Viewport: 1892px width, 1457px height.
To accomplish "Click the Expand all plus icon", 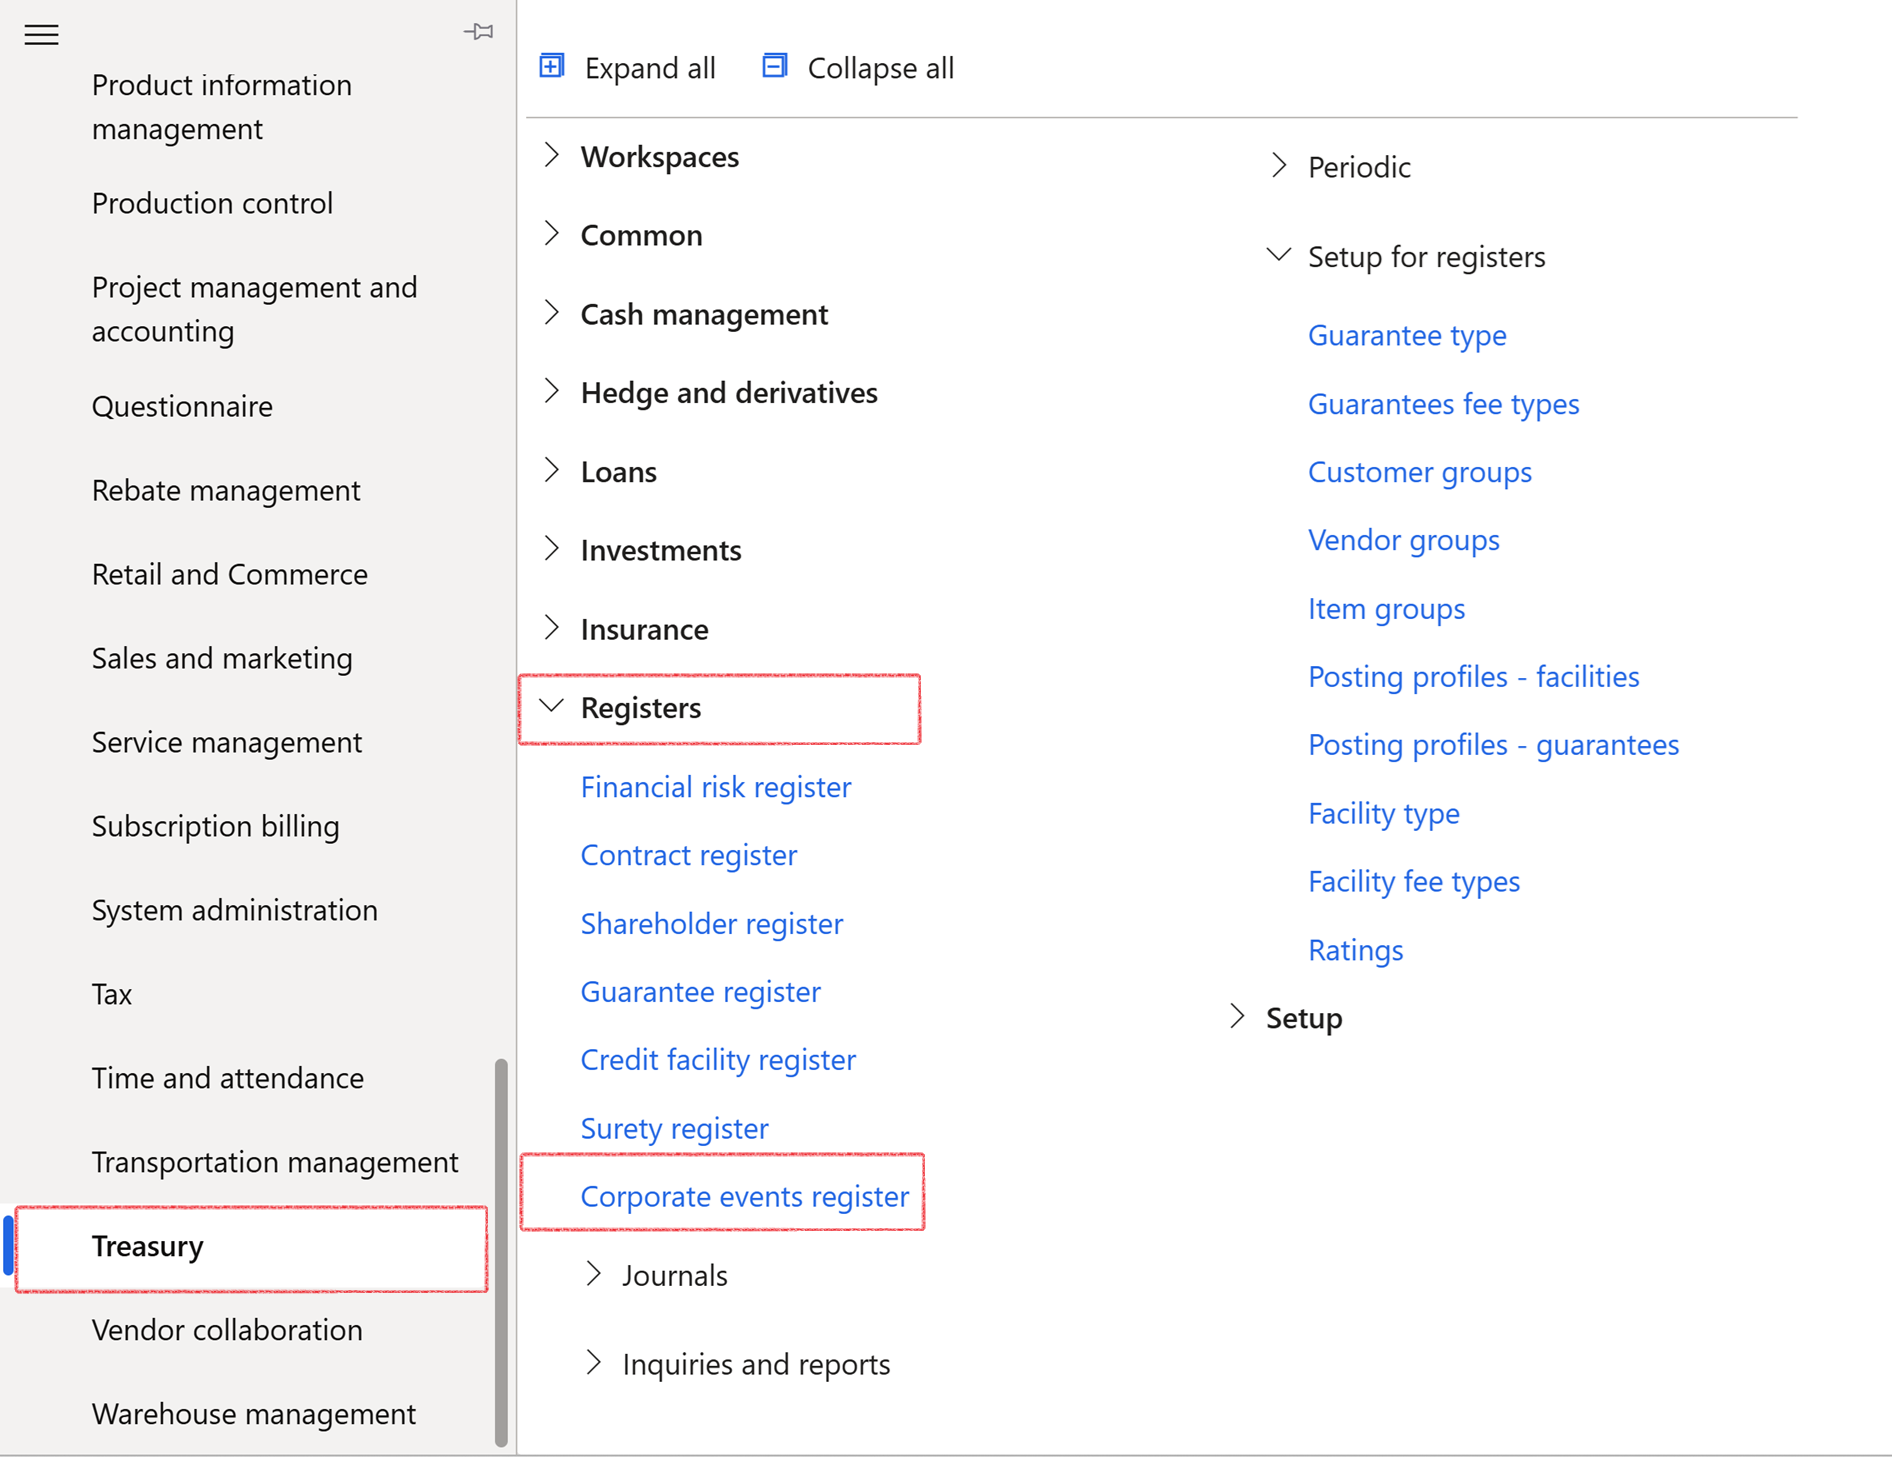I will pos(552,66).
